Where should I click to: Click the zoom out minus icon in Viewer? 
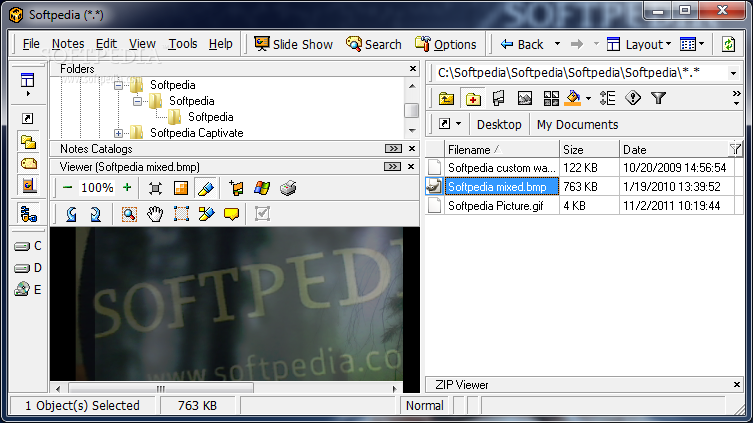(67, 188)
